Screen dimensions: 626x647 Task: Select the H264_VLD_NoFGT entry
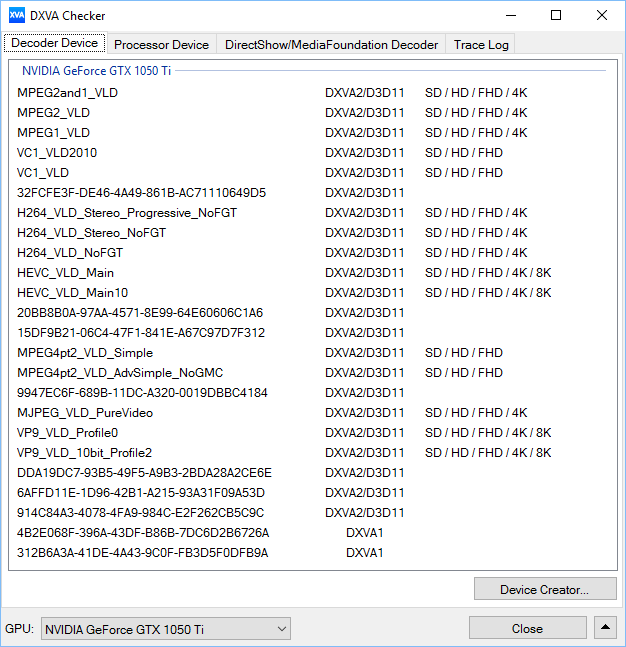(x=70, y=253)
